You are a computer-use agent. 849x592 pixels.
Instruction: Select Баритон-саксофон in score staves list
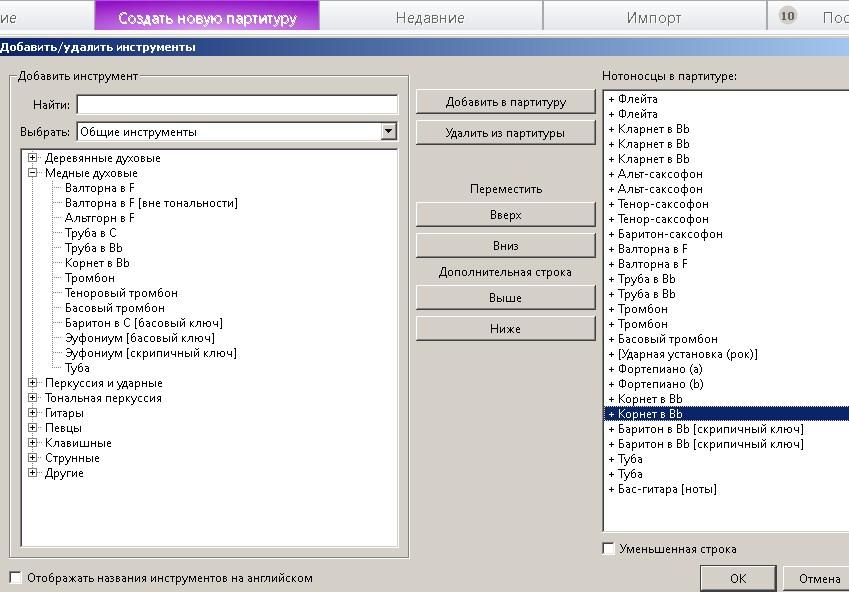pyautogui.click(x=670, y=234)
